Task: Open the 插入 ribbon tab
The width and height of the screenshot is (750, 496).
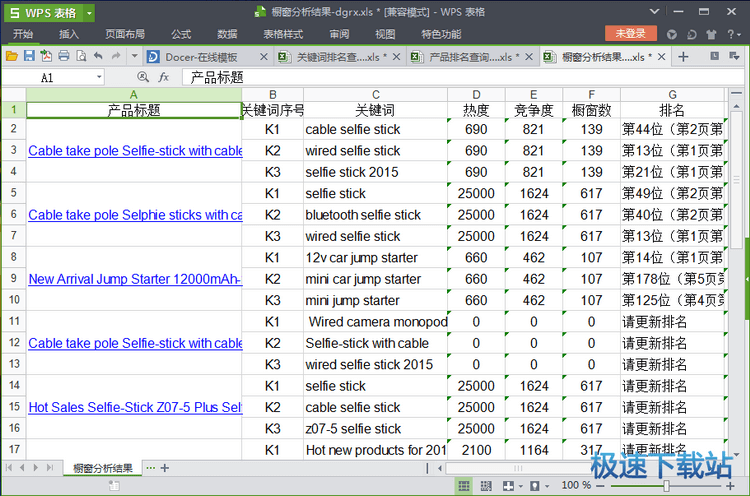Action: [68, 34]
